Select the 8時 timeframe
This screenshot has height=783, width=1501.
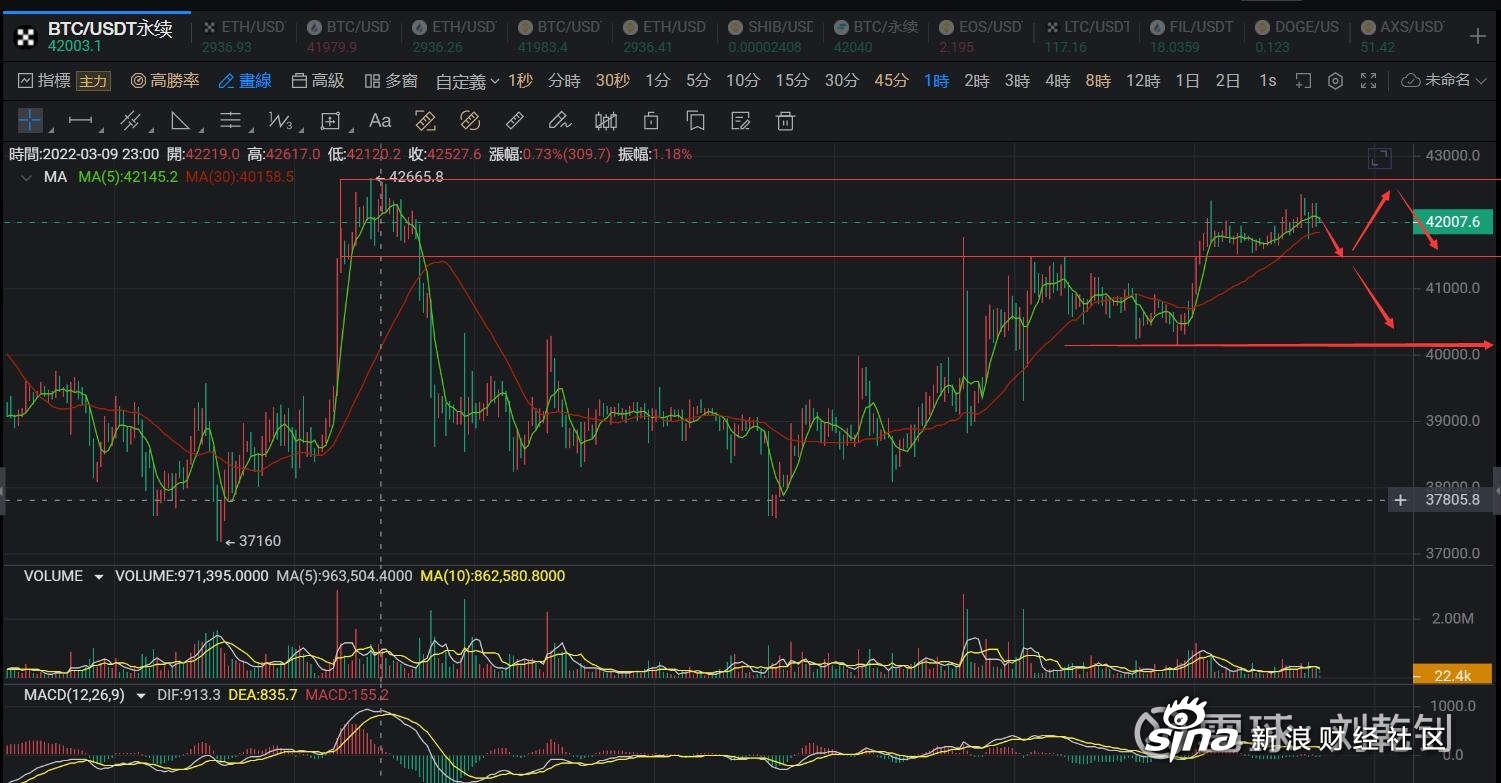pyautogui.click(x=1098, y=80)
